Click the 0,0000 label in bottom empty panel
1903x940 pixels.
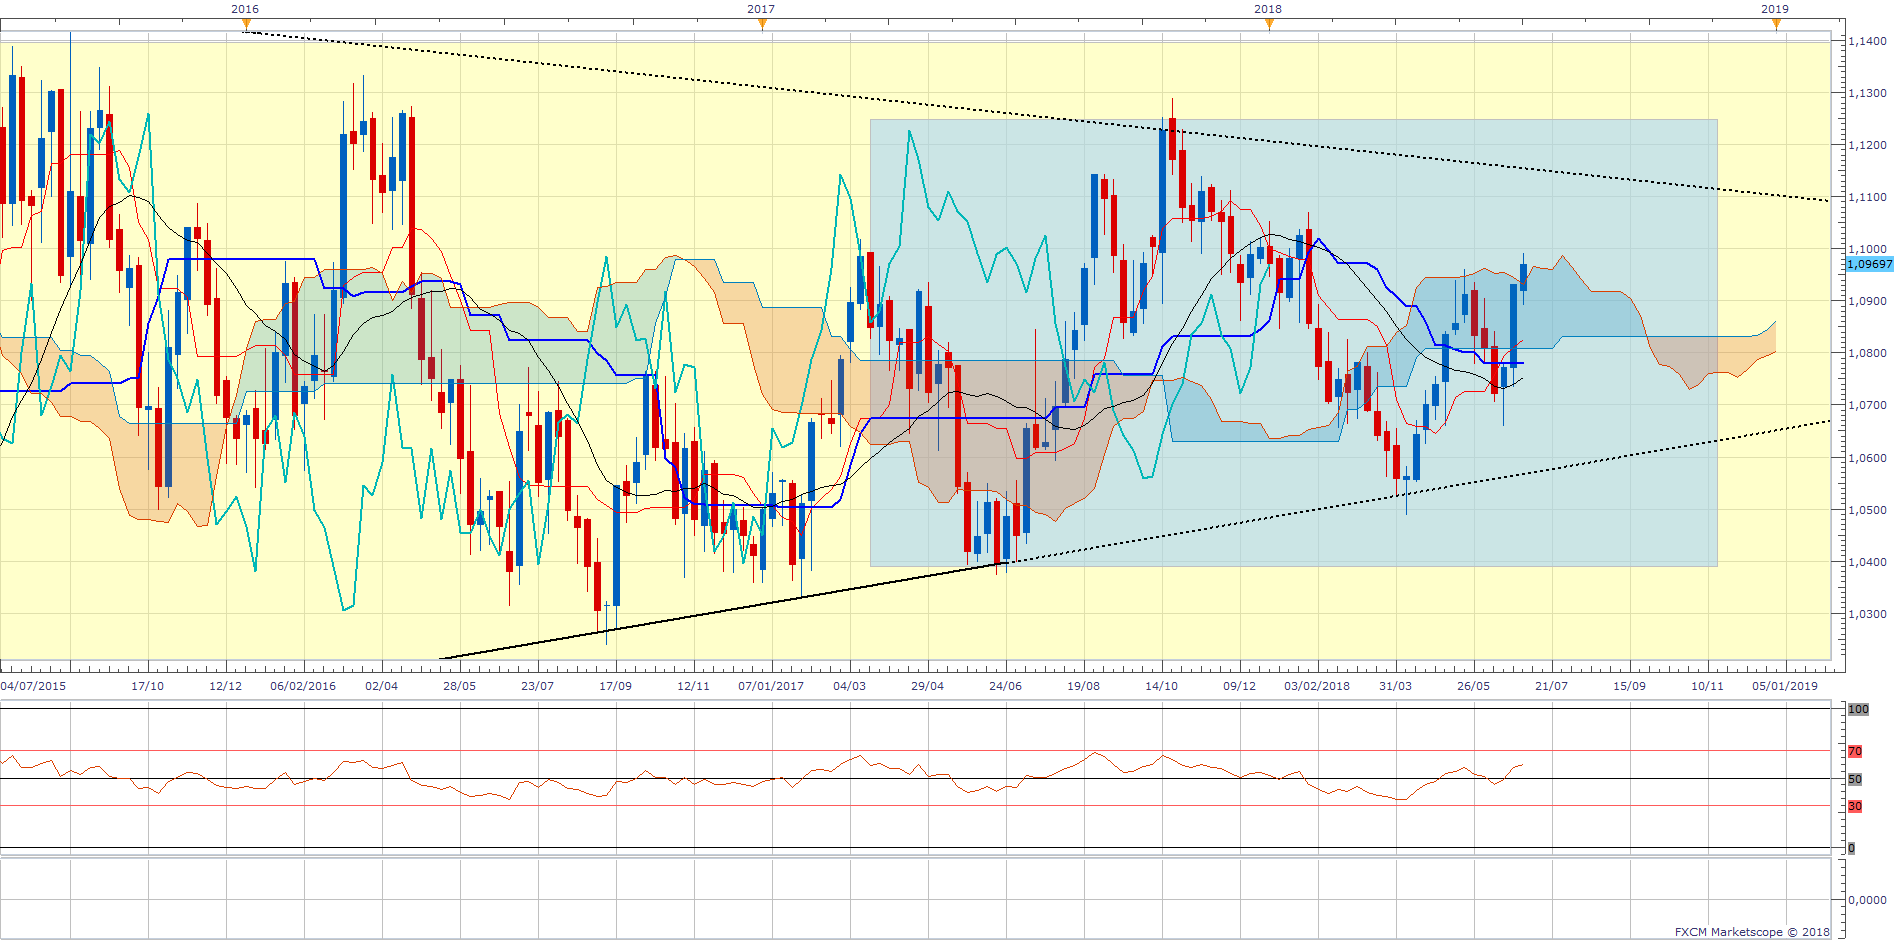[1867, 900]
